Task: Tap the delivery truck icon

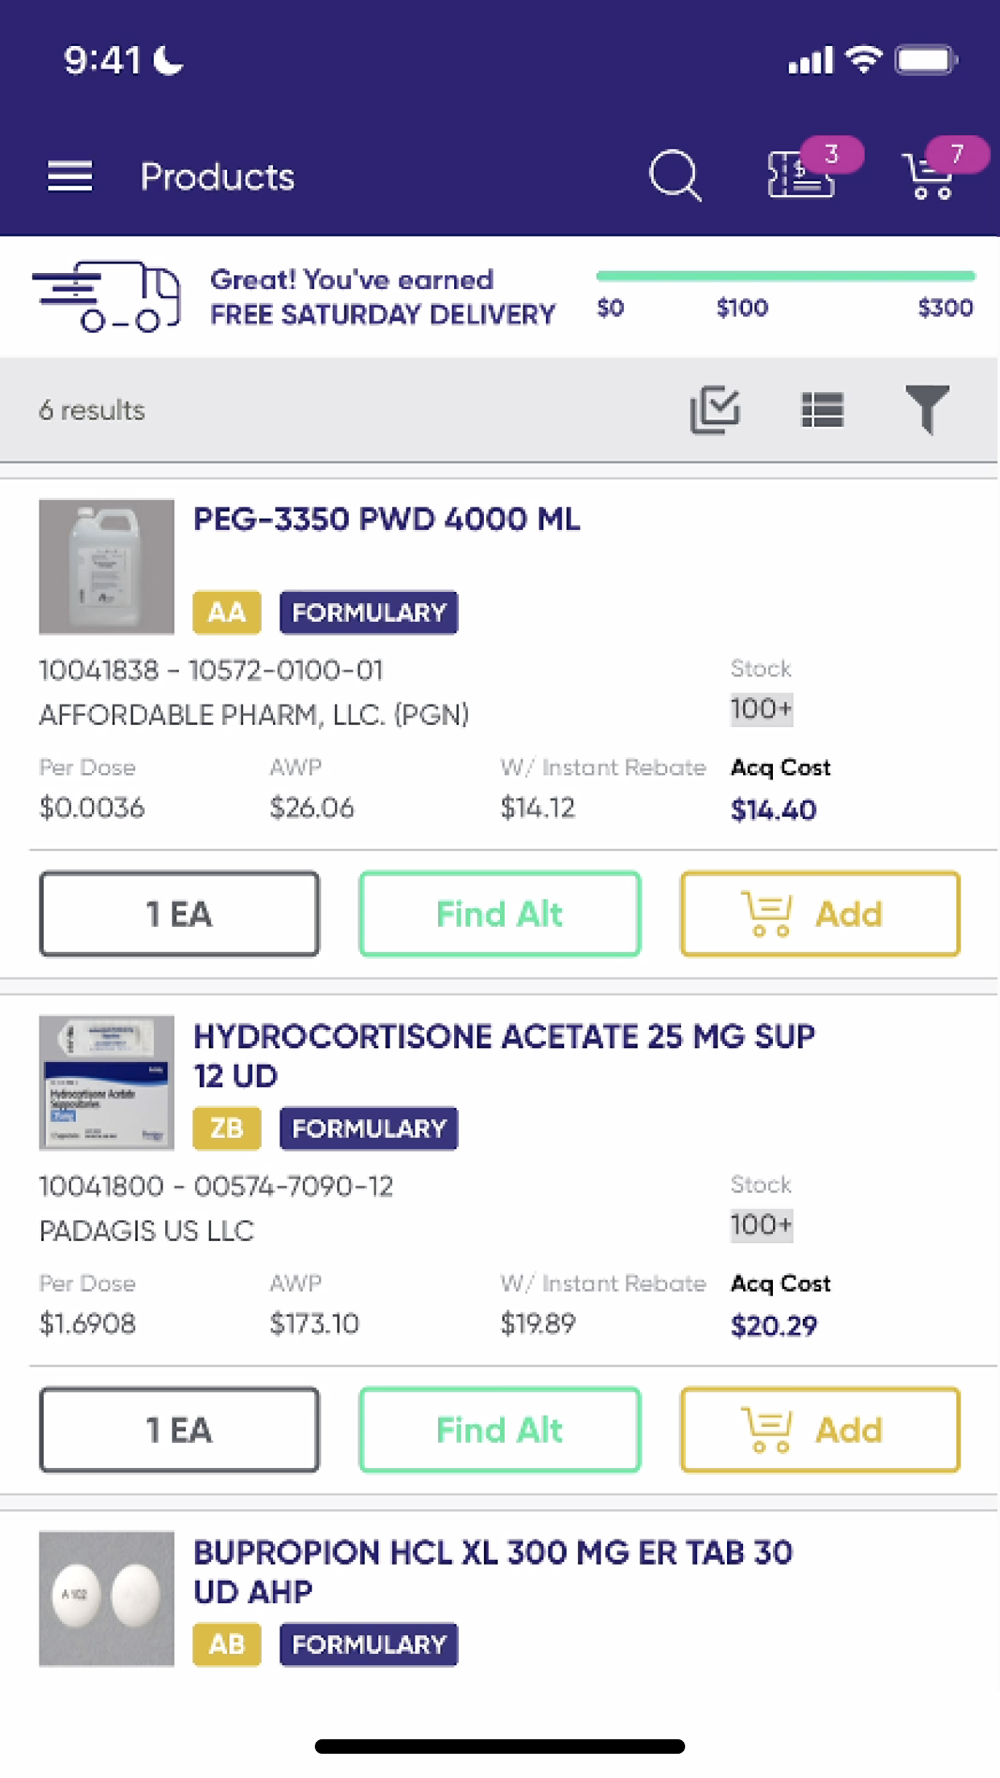Action: coord(108,296)
